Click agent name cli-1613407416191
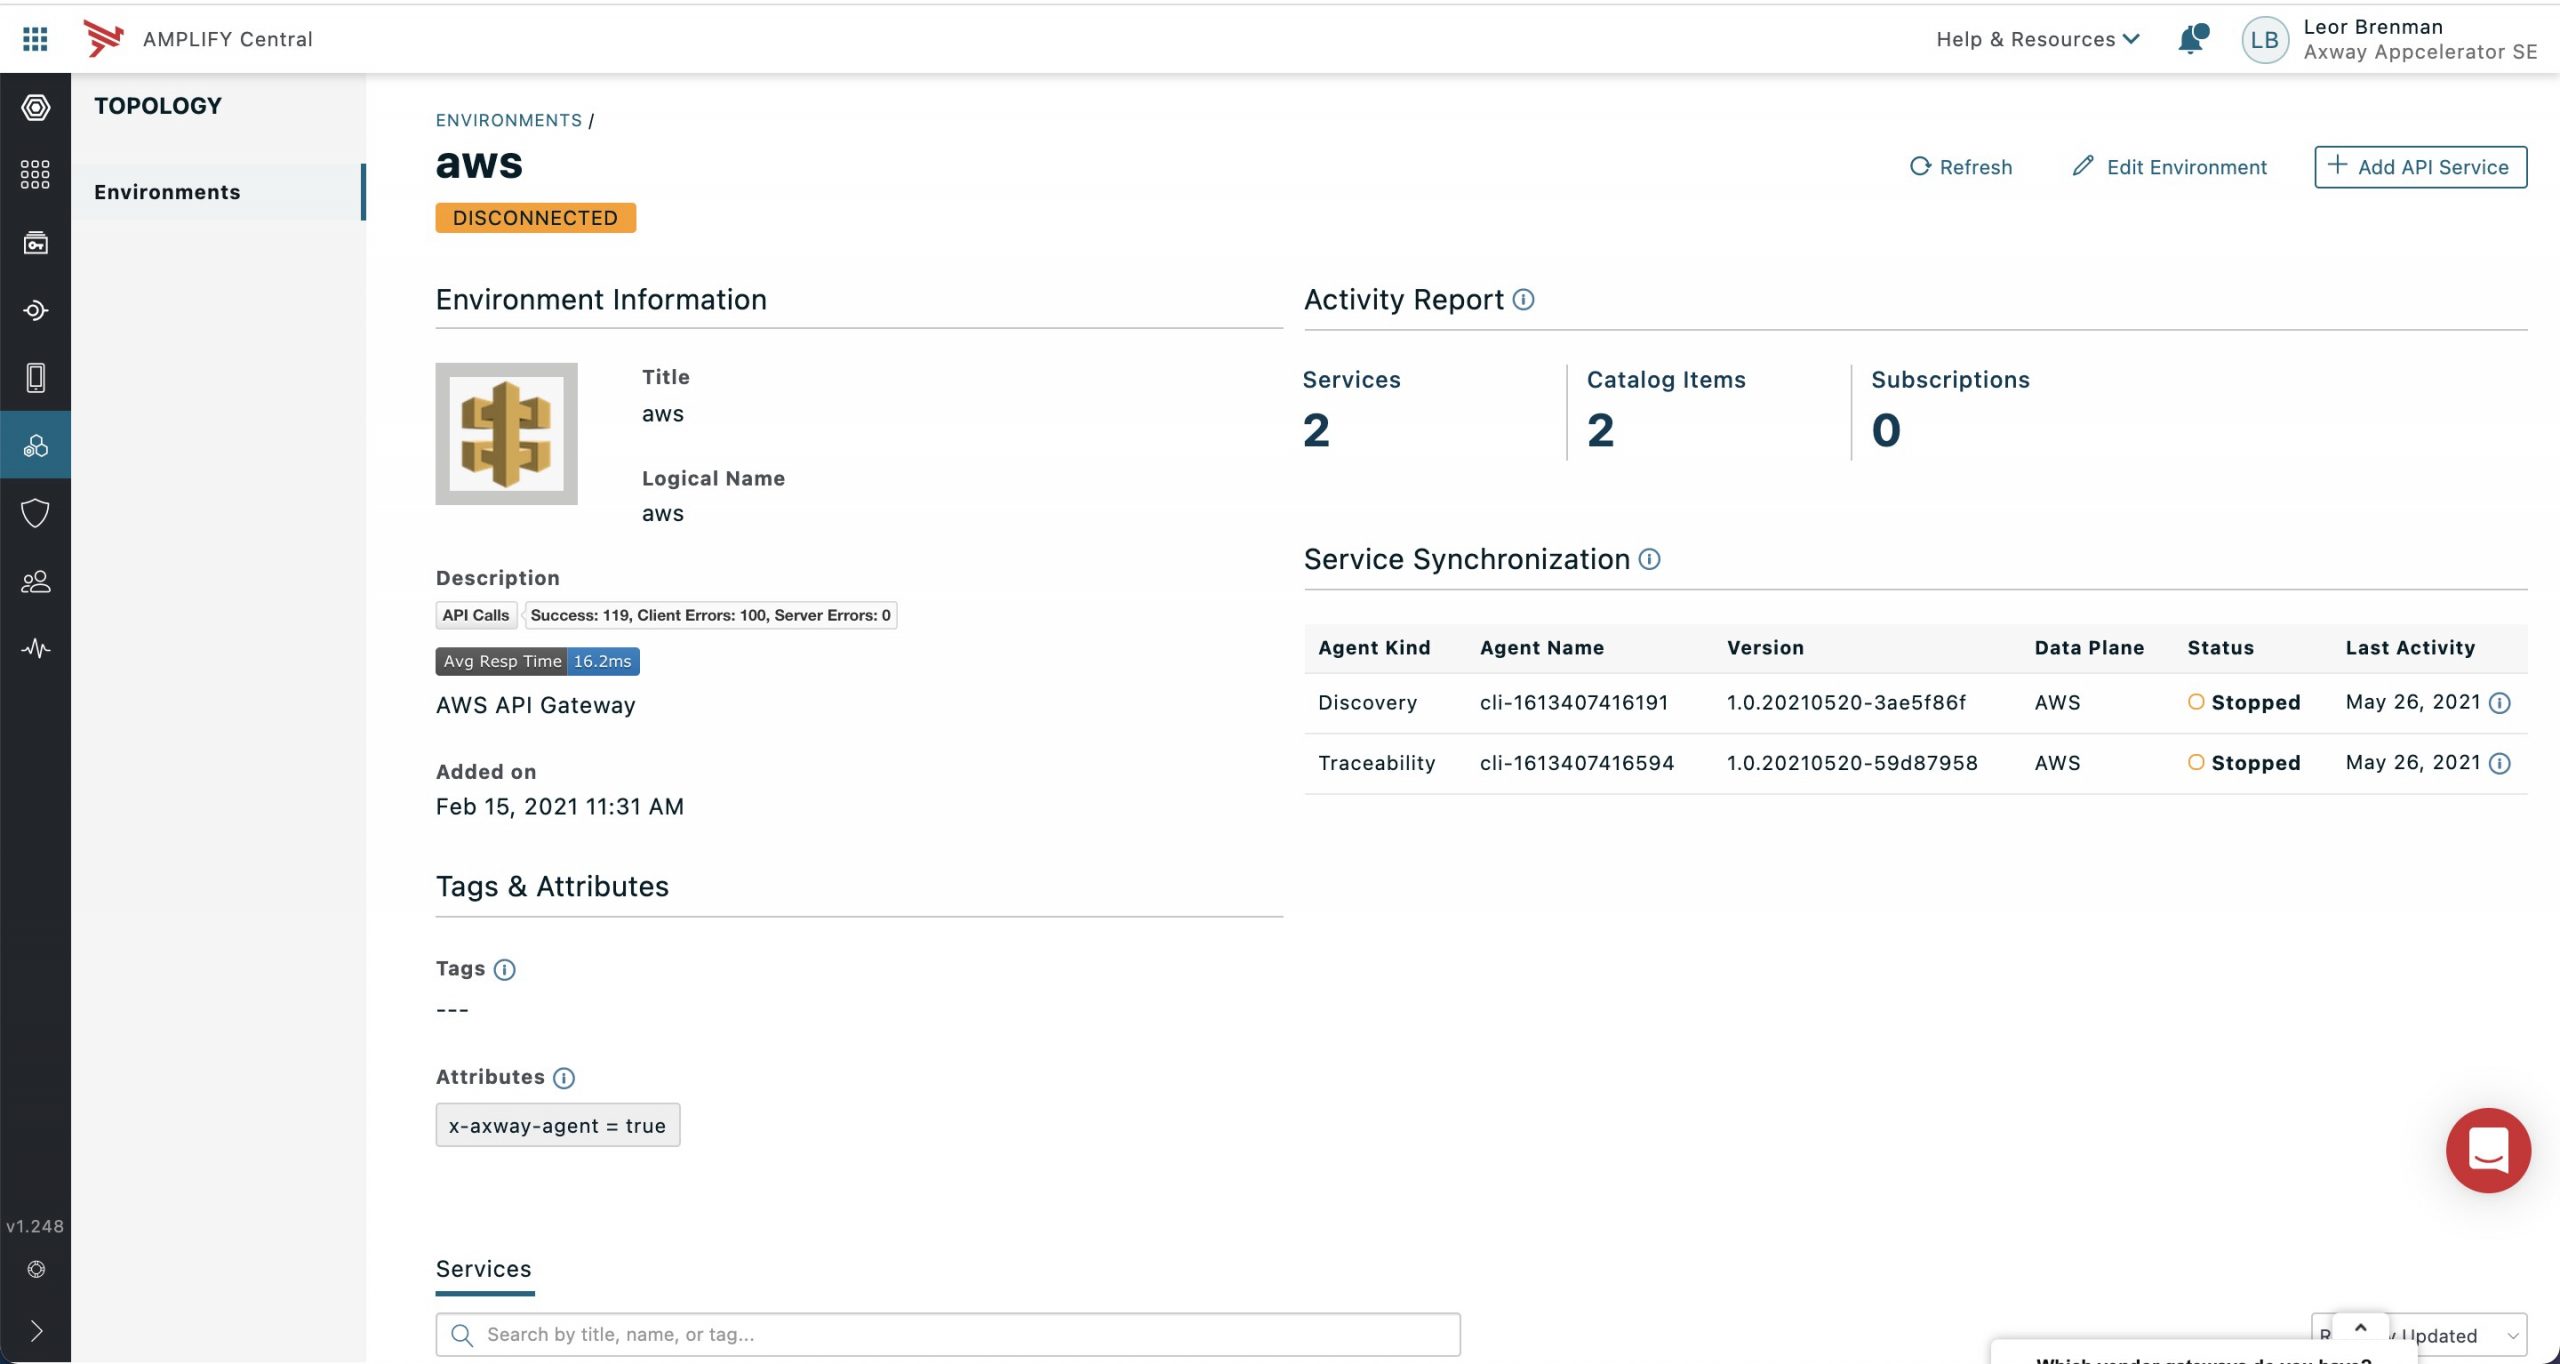The image size is (2560, 1364). (1574, 703)
